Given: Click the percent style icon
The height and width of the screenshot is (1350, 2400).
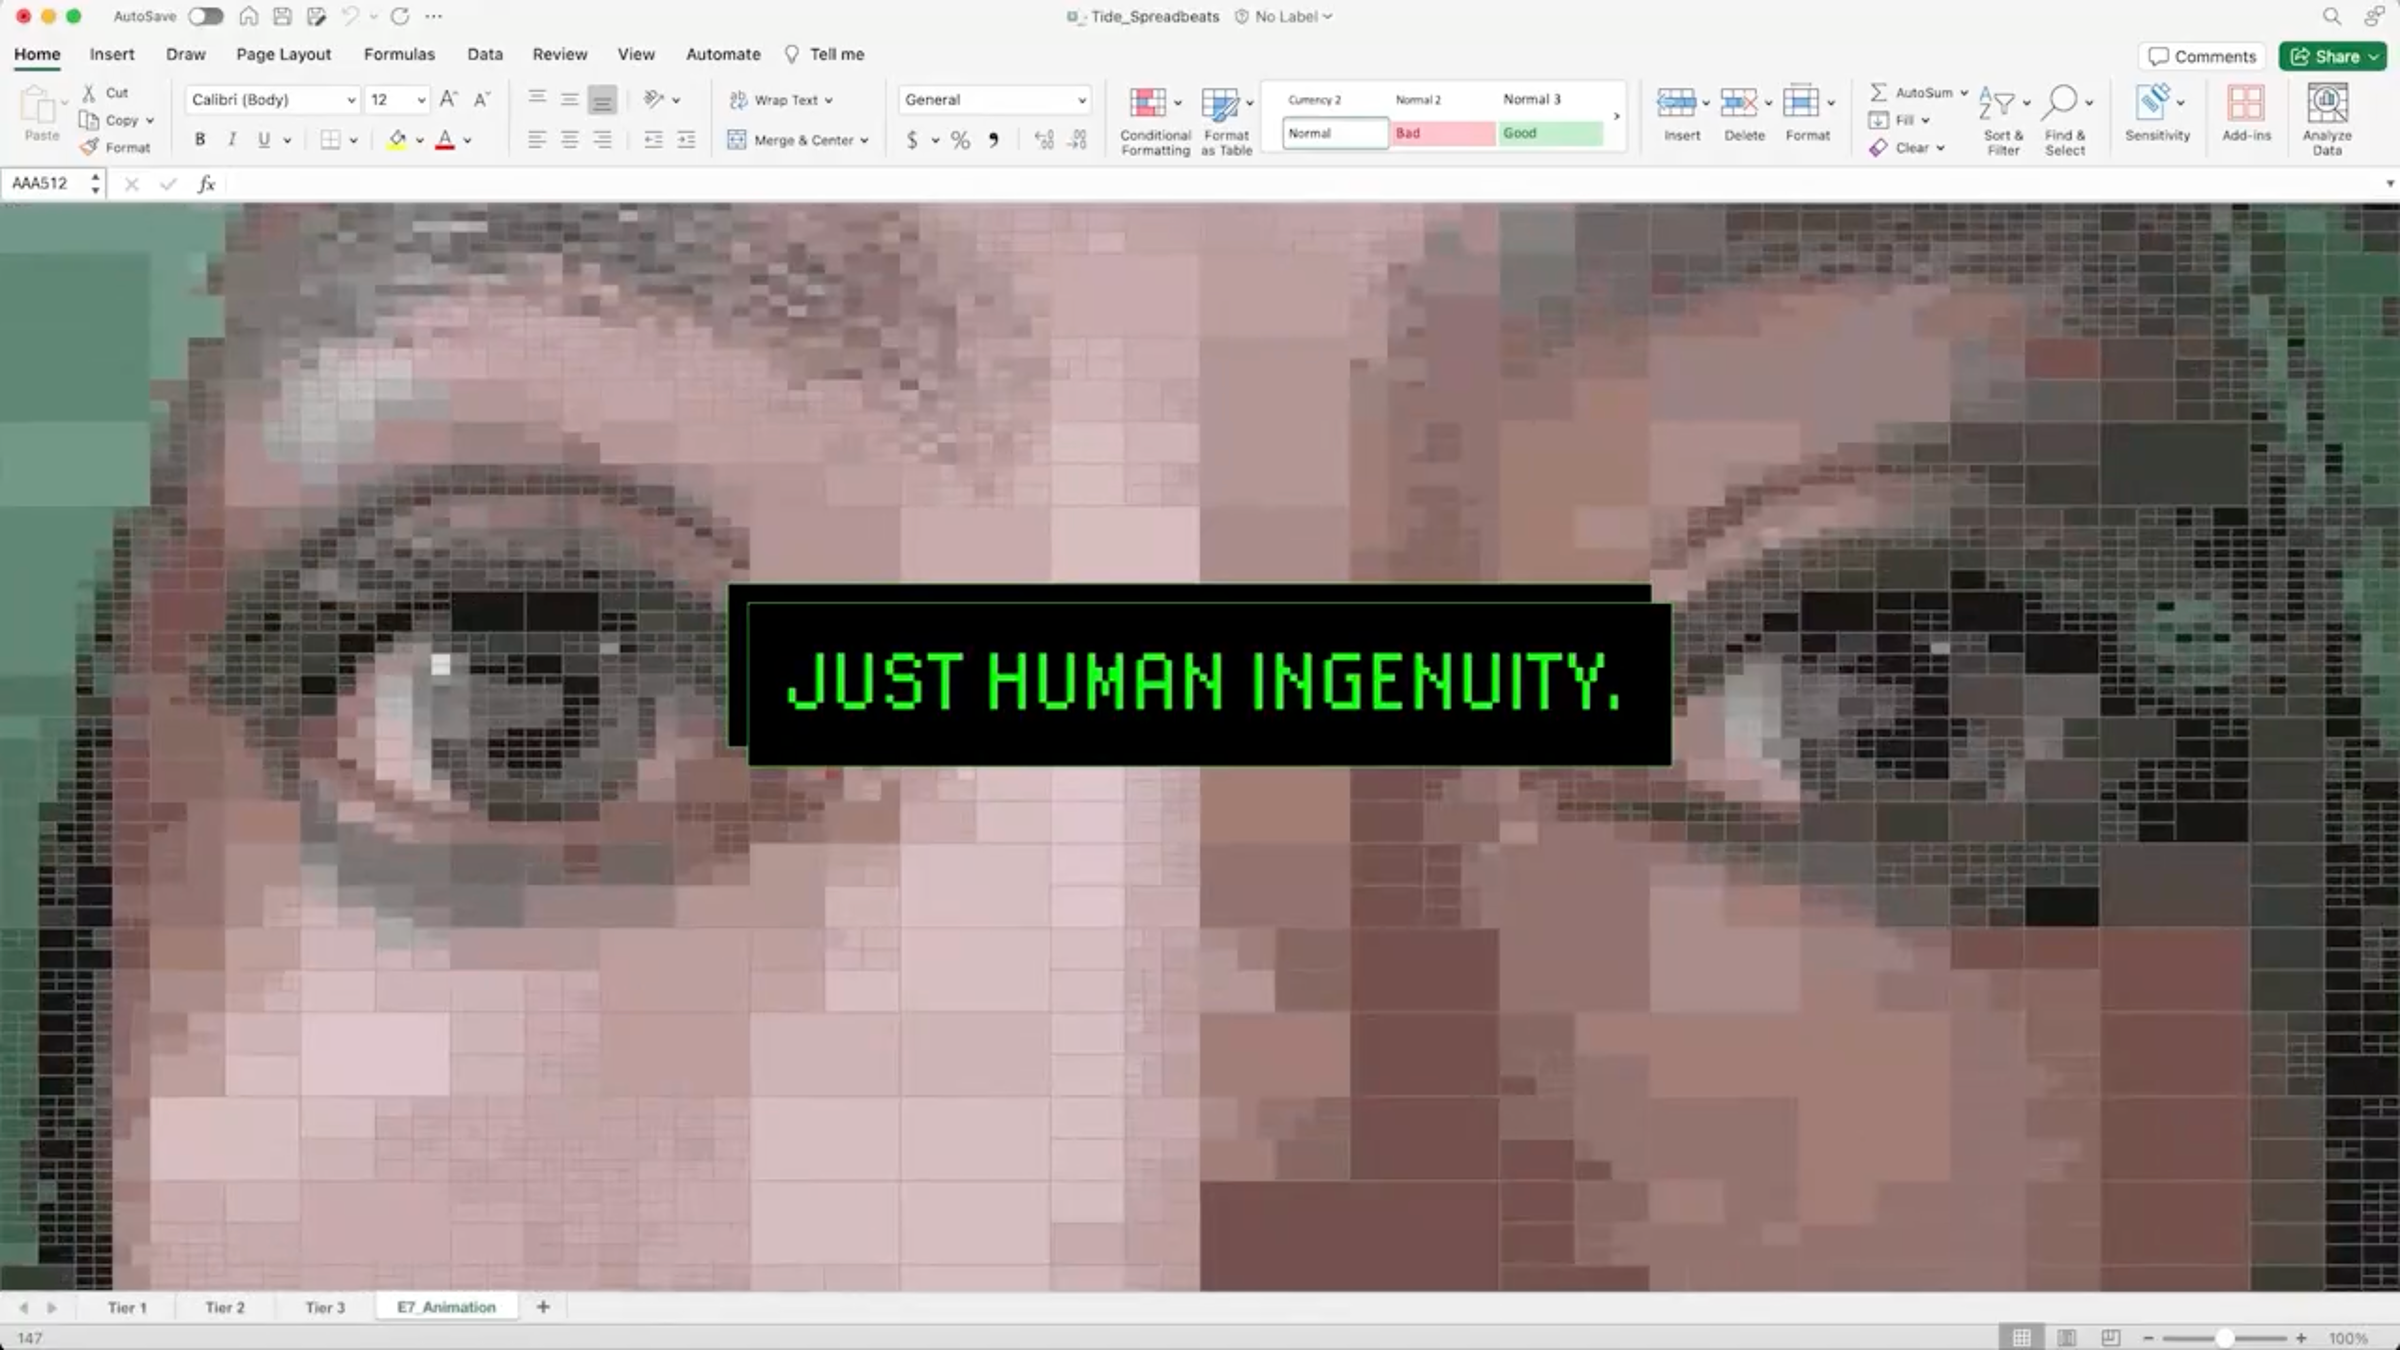Looking at the screenshot, I should click(x=960, y=140).
